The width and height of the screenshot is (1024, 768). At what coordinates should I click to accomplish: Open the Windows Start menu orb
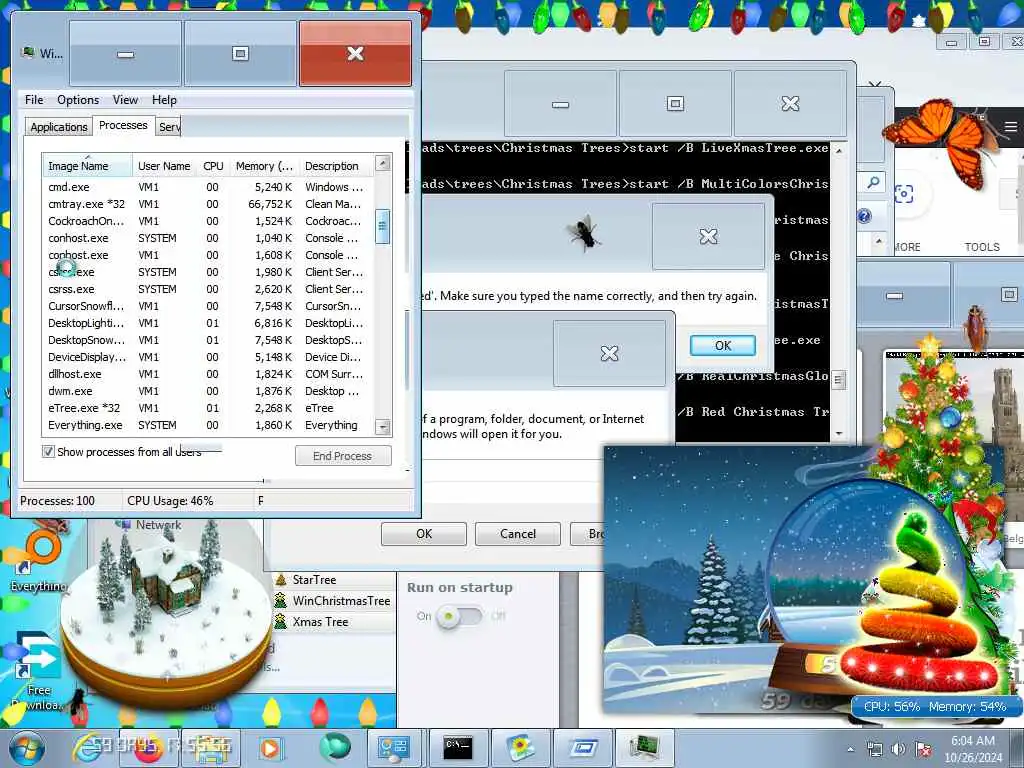click(26, 748)
